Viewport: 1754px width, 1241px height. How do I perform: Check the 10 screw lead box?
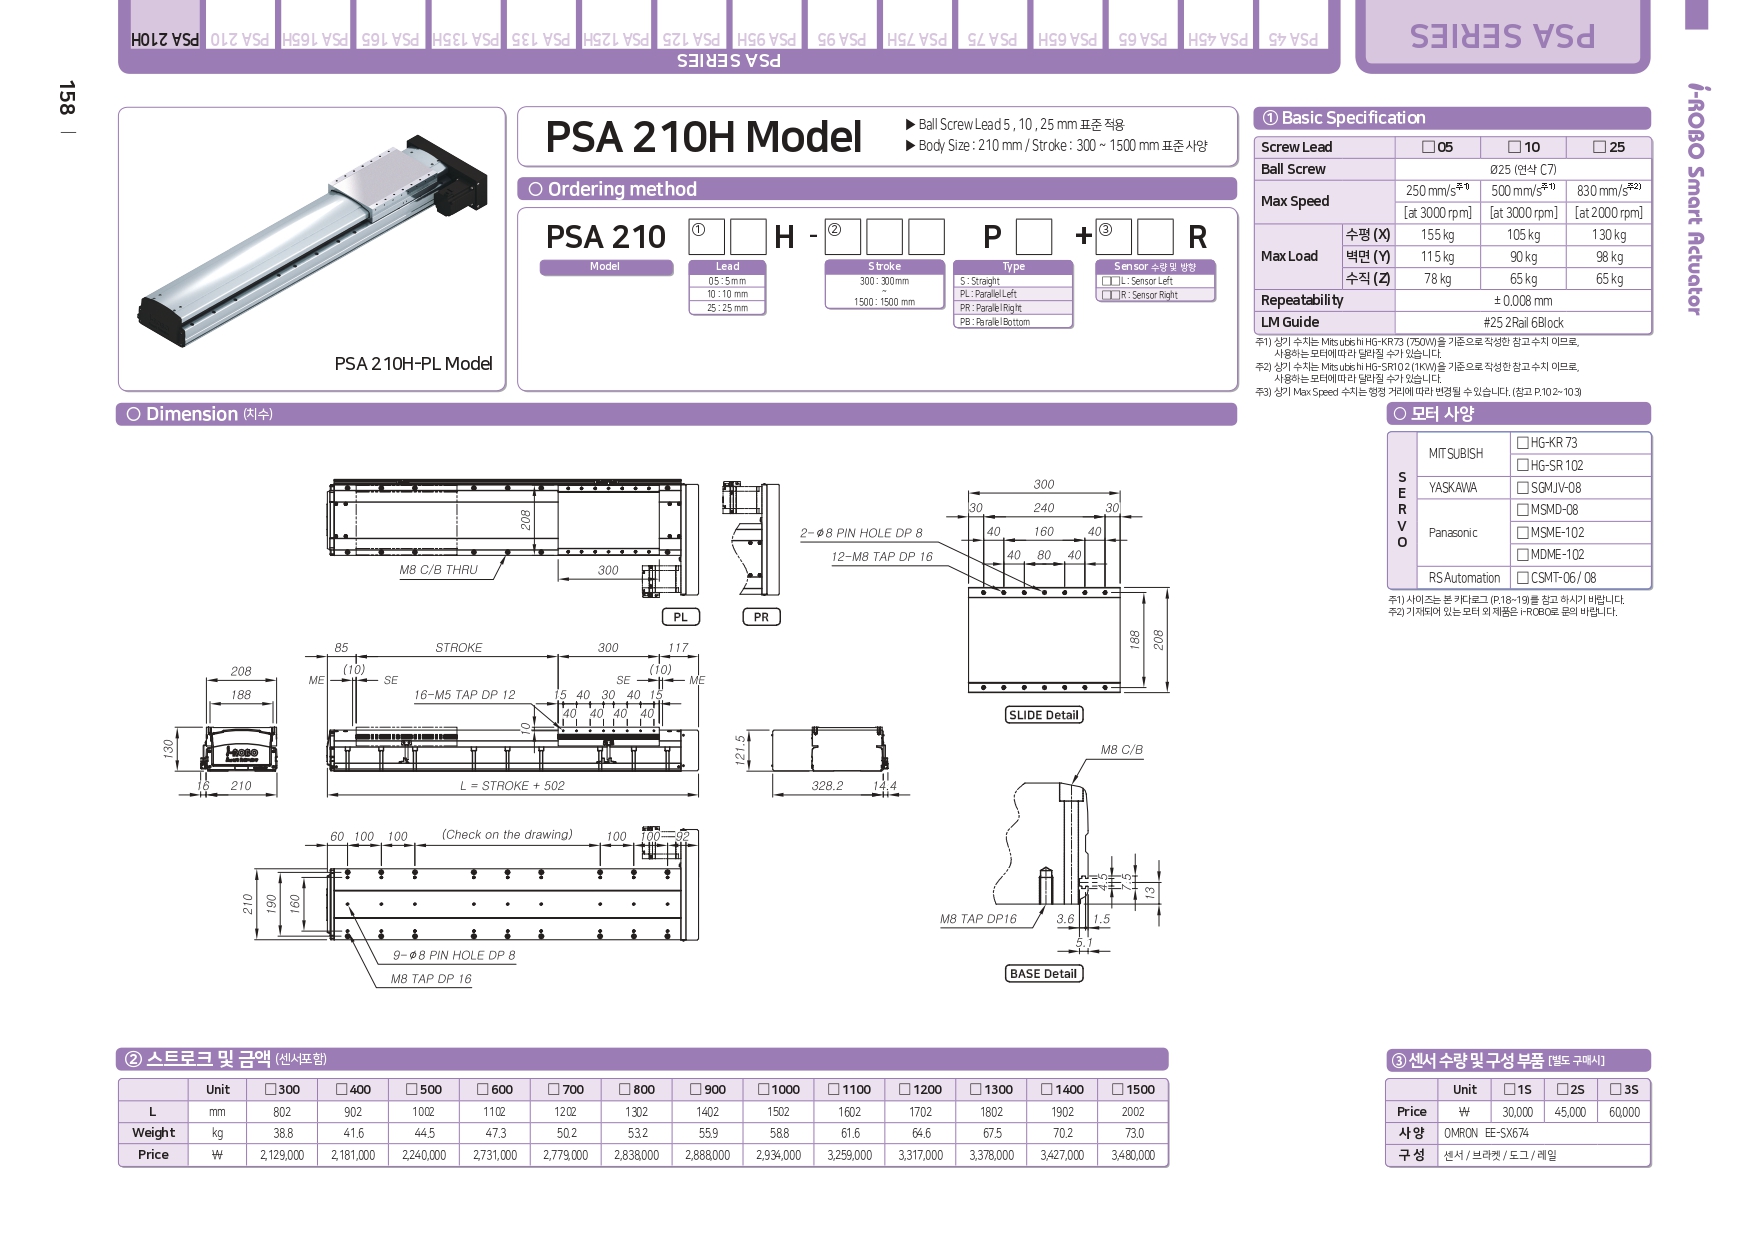coord(1514,147)
